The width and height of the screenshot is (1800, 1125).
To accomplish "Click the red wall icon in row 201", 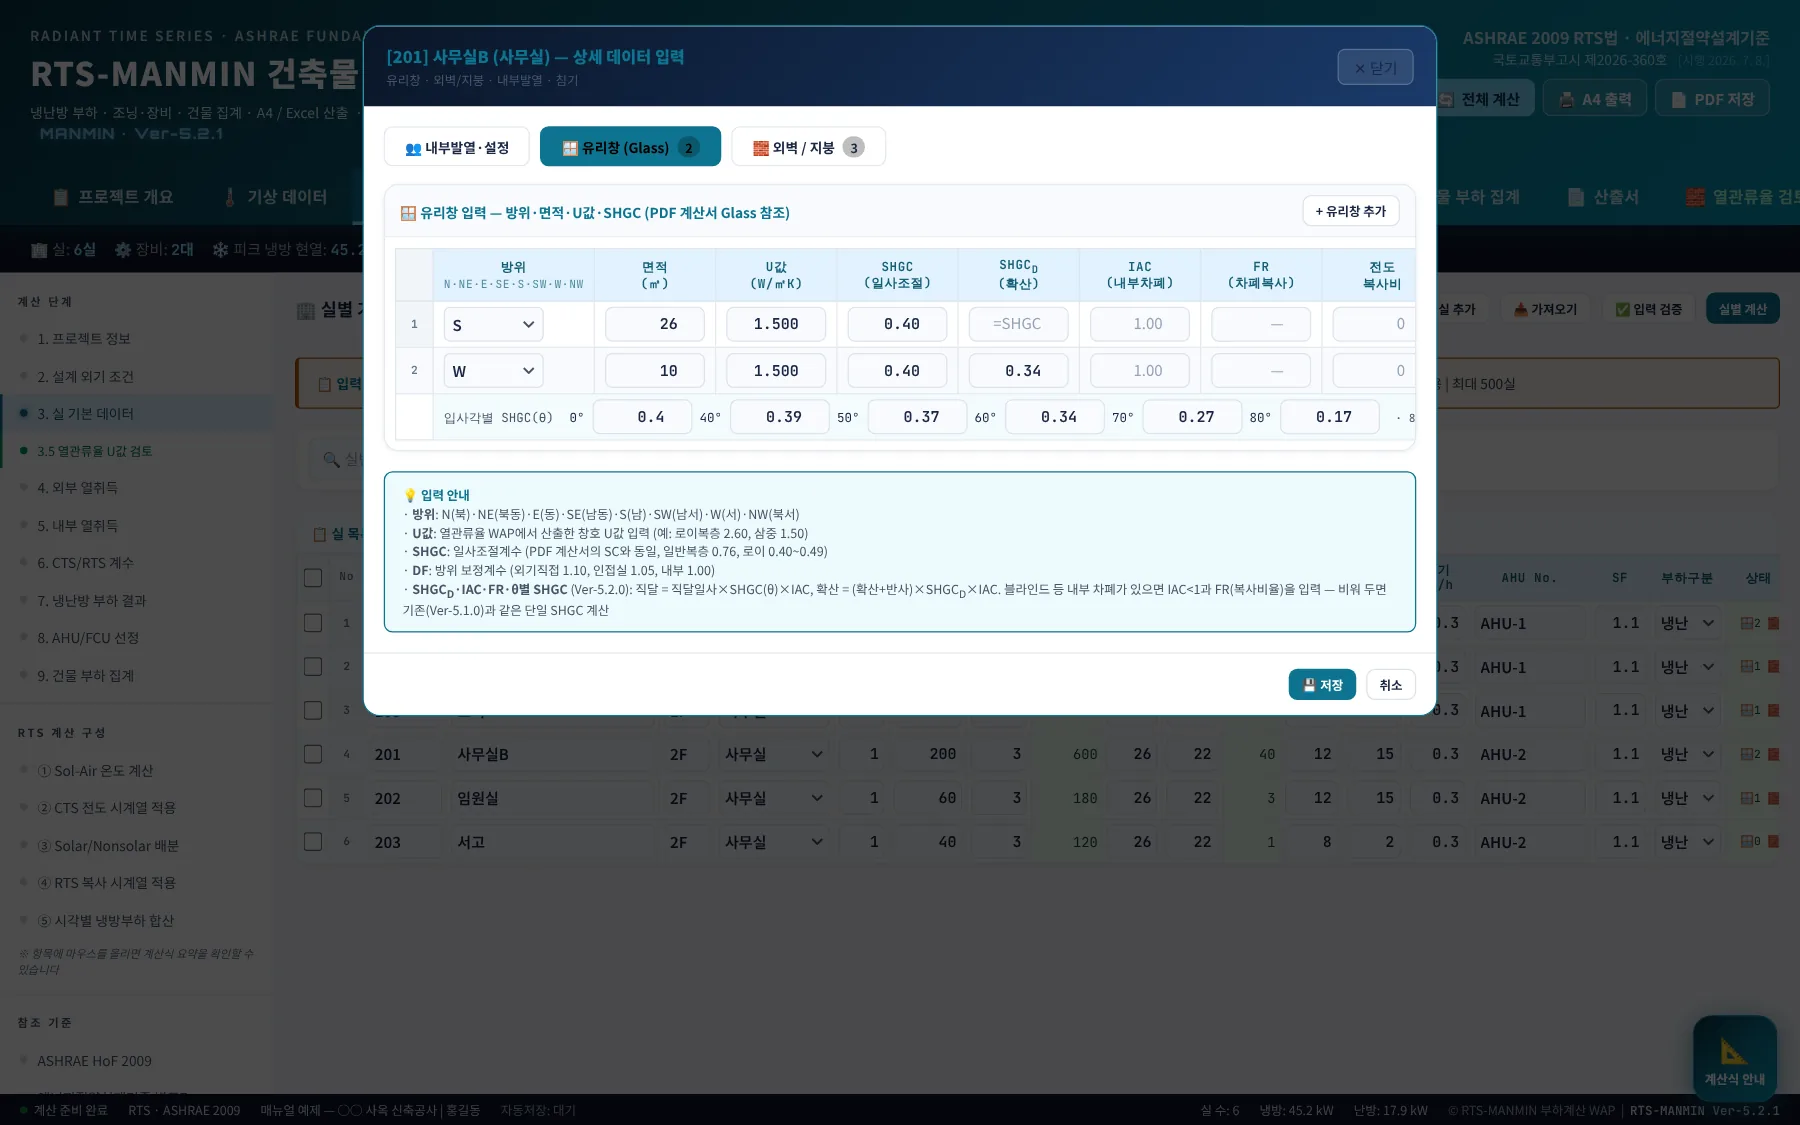I will pyautogui.click(x=1774, y=754).
